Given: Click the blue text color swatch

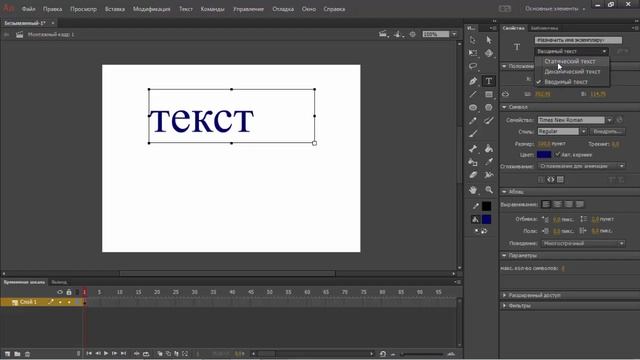Looking at the screenshot, I should [544, 154].
